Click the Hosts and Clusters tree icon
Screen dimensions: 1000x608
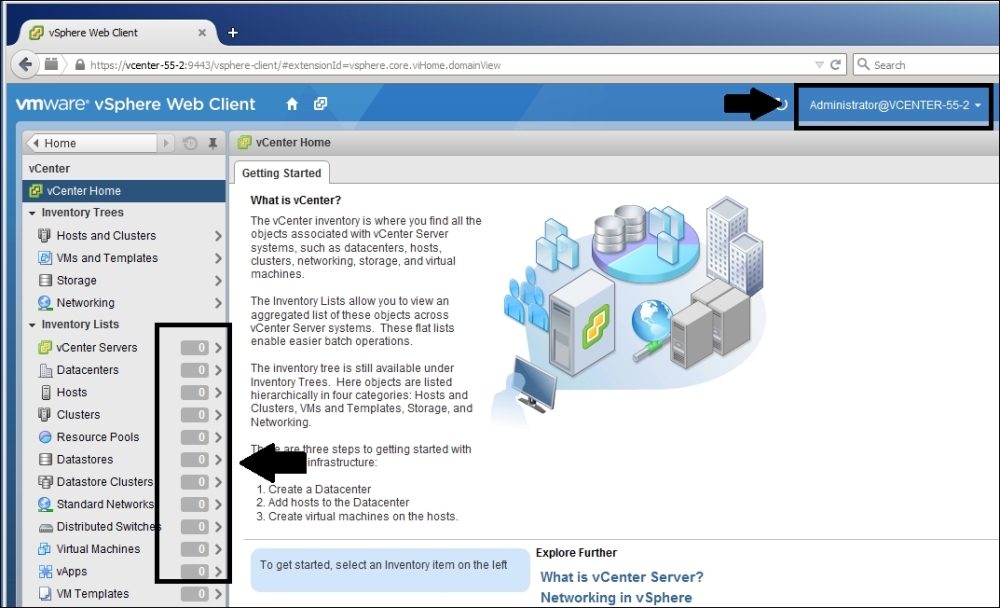coord(45,235)
